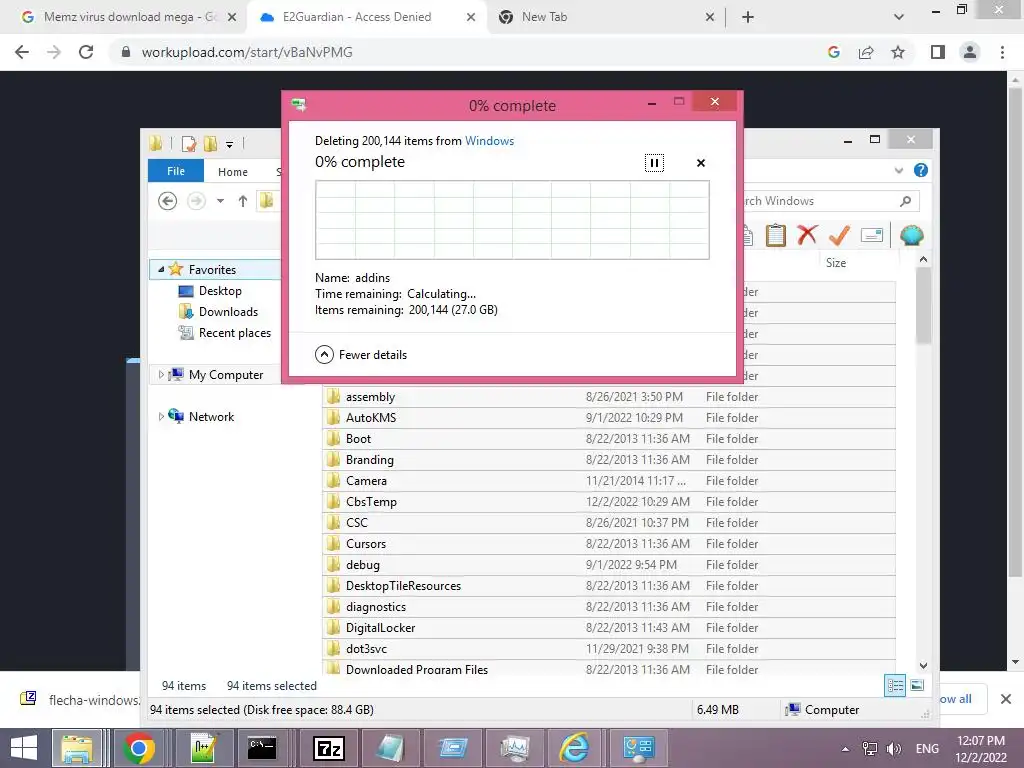Select Recent places in Favorites
Image resolution: width=1024 pixels, height=768 pixels.
coord(234,332)
